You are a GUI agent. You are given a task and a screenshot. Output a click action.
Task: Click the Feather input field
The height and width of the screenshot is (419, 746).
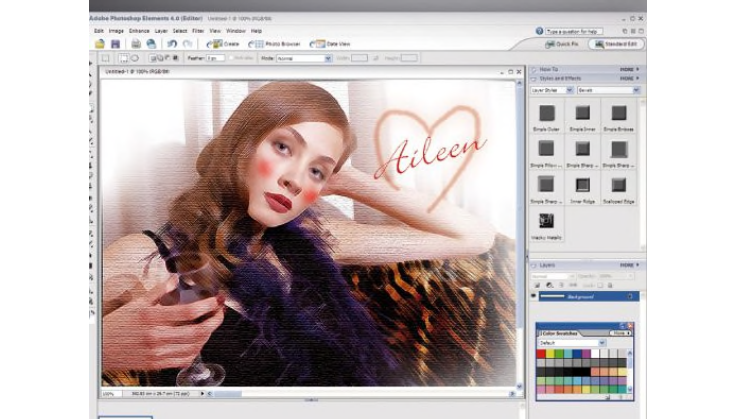[215, 58]
